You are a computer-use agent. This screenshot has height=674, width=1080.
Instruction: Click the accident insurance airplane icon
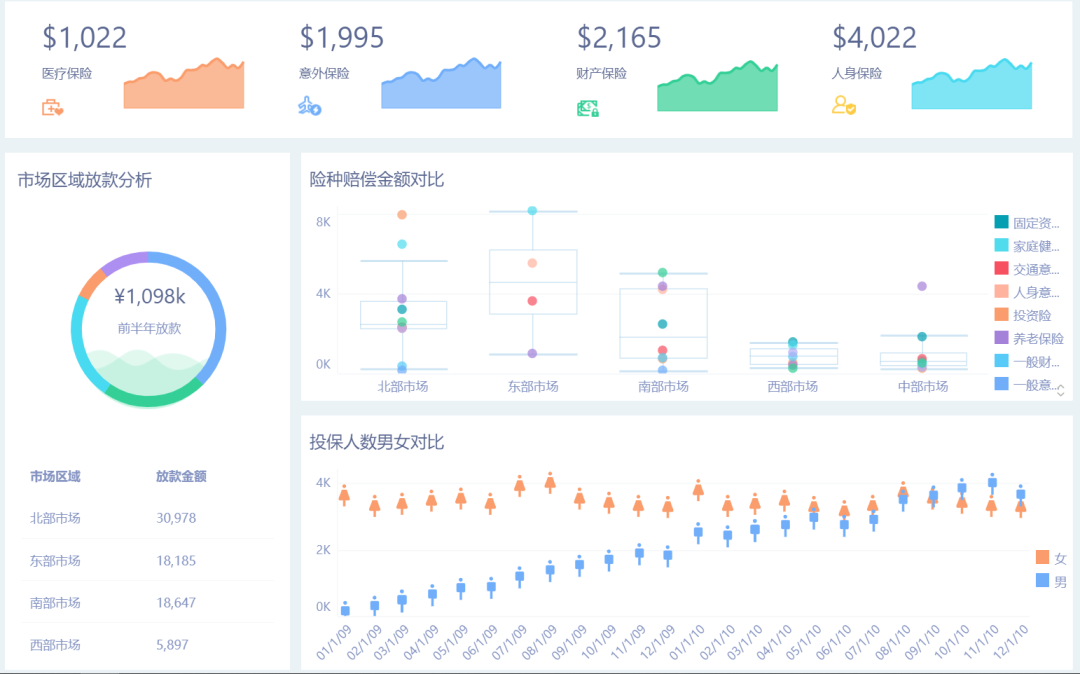(x=309, y=106)
